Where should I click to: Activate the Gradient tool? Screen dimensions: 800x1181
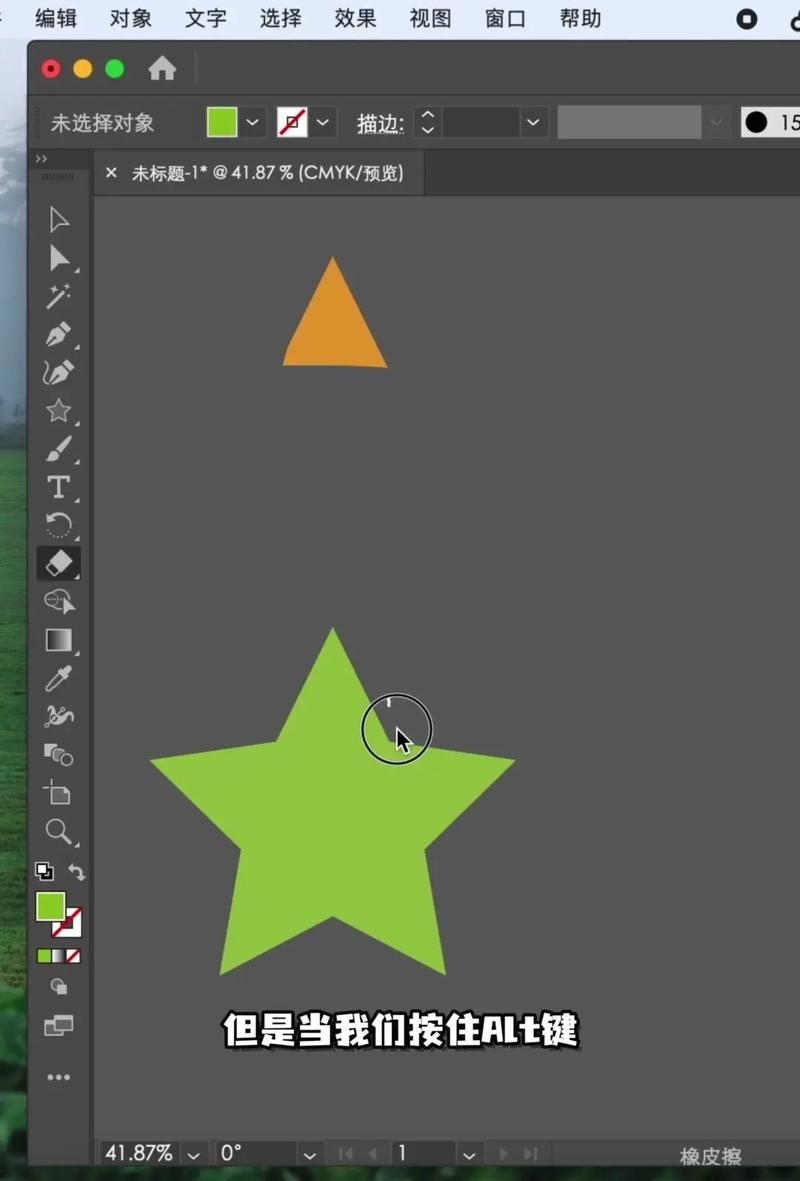point(58,639)
